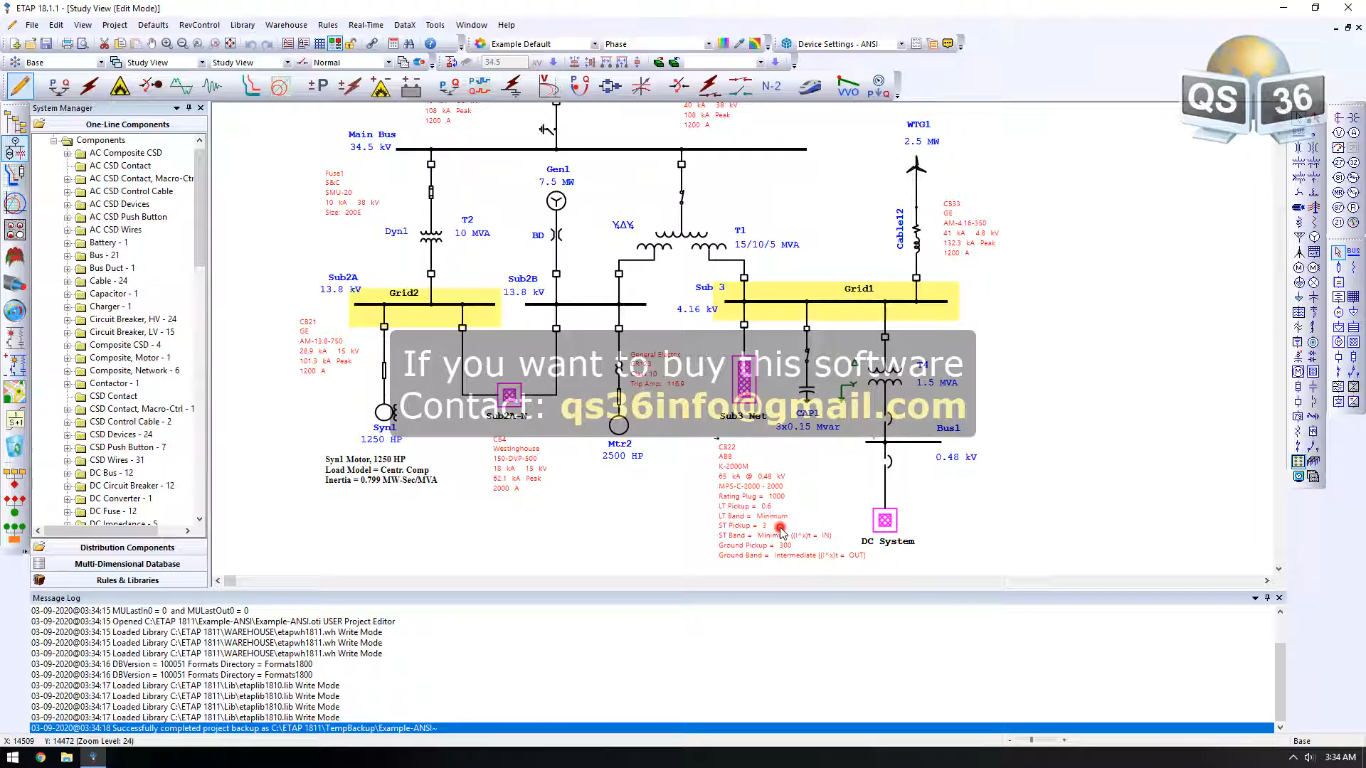Select AC Composite CSD tree item
1366x768 pixels.
coord(125,153)
